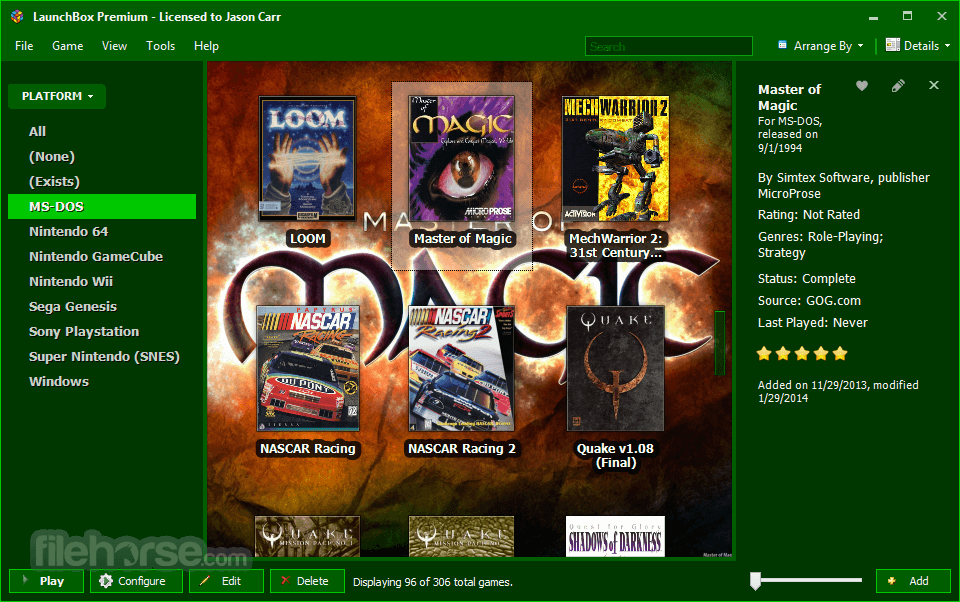Click the 'Source: GOG.com' text
This screenshot has height=602, width=960.
[x=809, y=301]
